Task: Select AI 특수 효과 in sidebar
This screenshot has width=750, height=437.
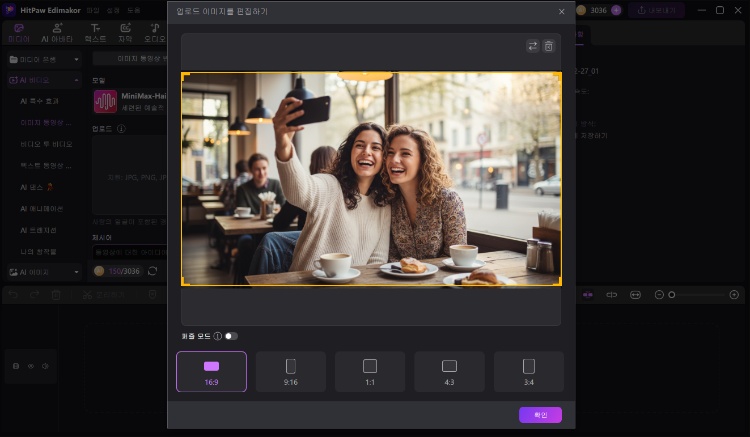Action: [x=39, y=101]
